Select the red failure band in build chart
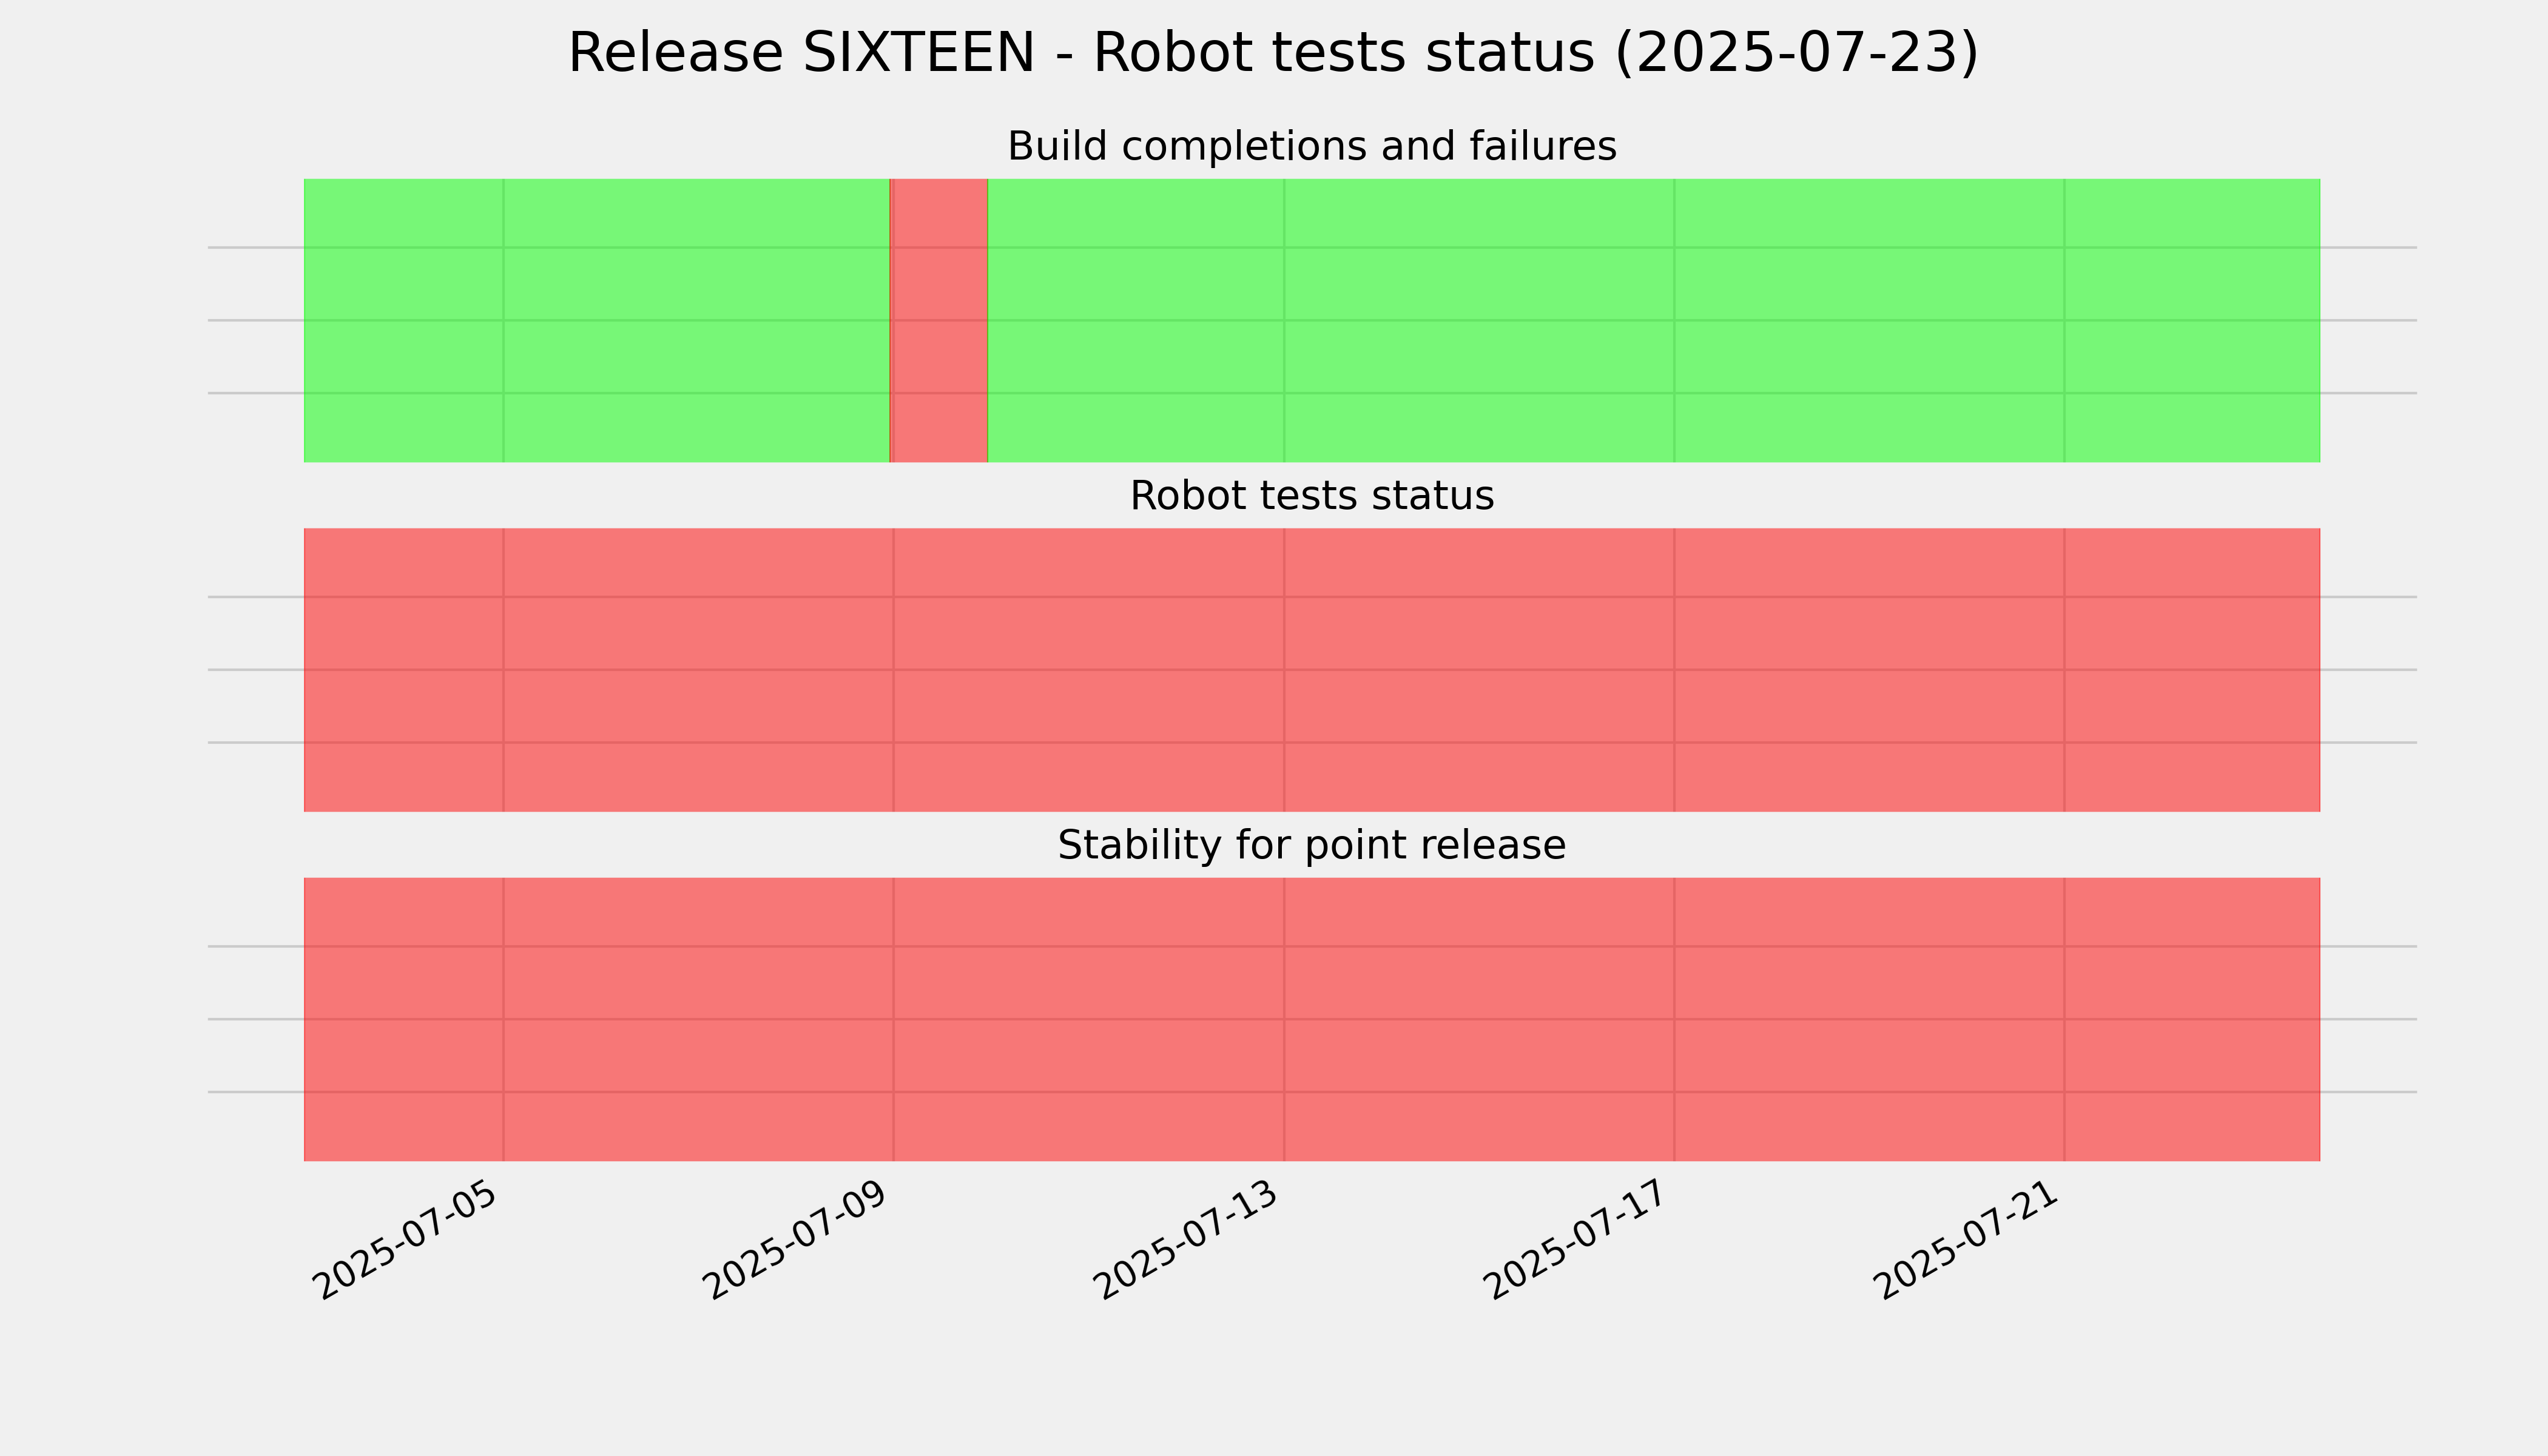 (x=939, y=320)
